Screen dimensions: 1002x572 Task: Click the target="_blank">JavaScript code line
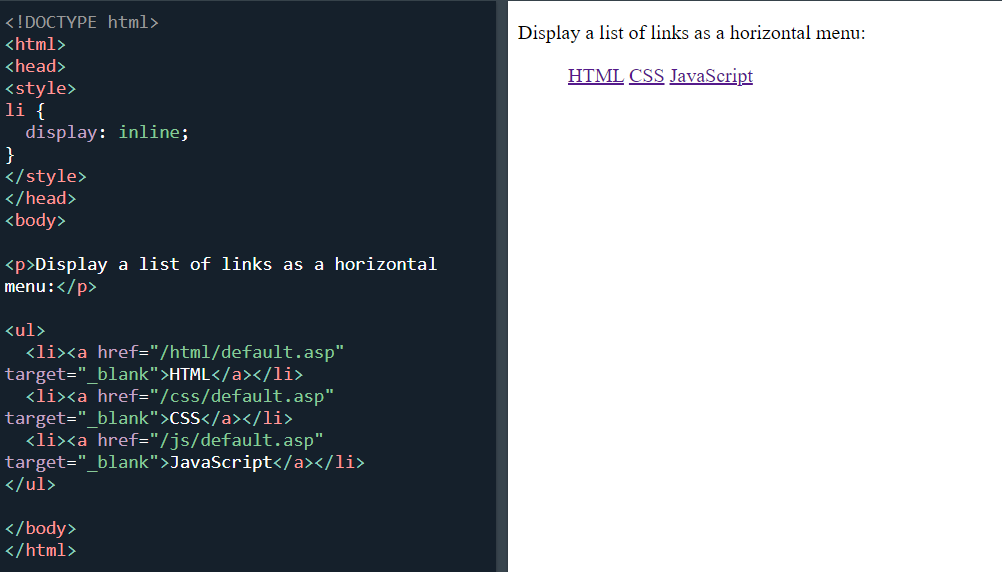click(x=185, y=462)
